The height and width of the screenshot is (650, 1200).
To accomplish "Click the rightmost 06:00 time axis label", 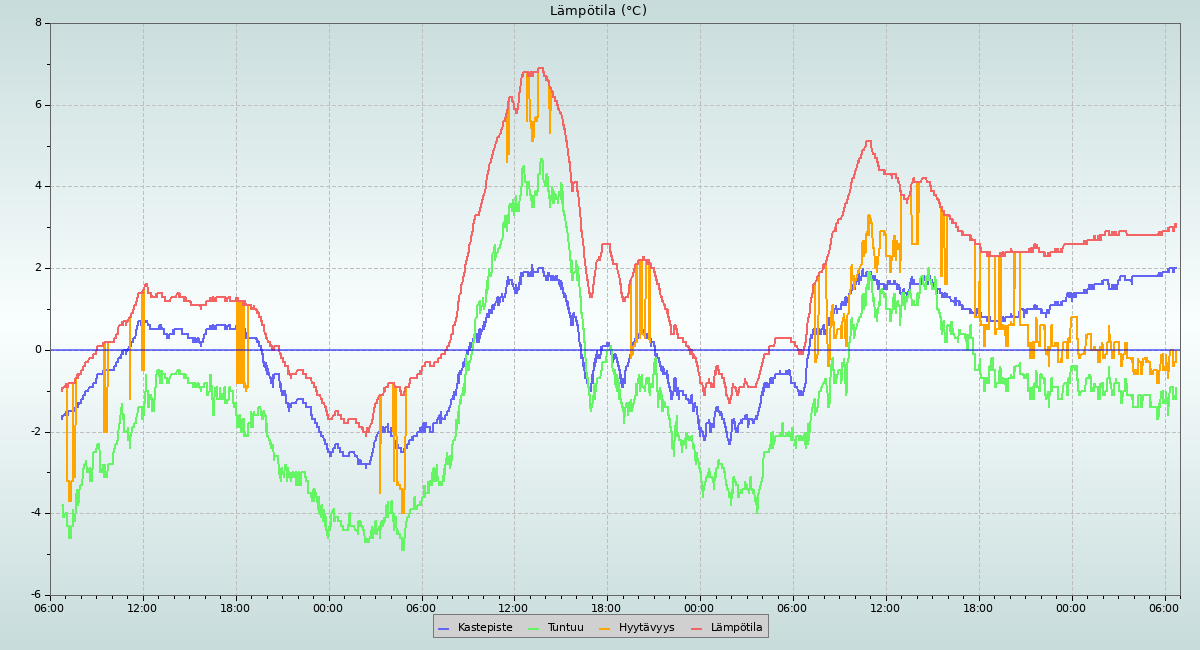I will [1164, 607].
